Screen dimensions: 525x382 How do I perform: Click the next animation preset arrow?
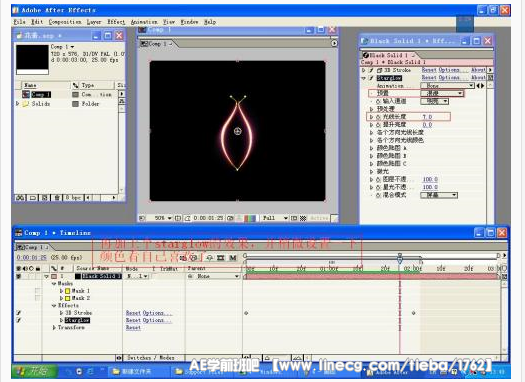[x=483, y=86]
